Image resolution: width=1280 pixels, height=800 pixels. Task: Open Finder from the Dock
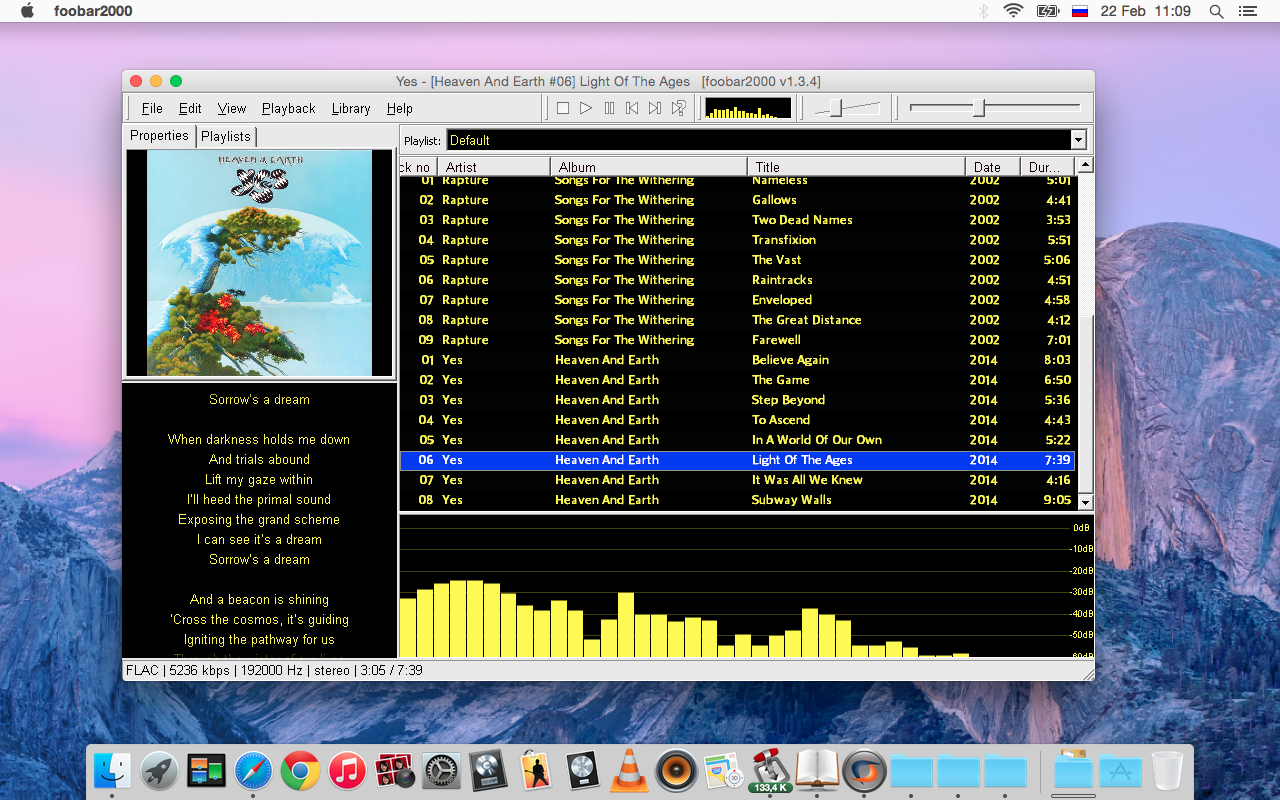pyautogui.click(x=112, y=770)
